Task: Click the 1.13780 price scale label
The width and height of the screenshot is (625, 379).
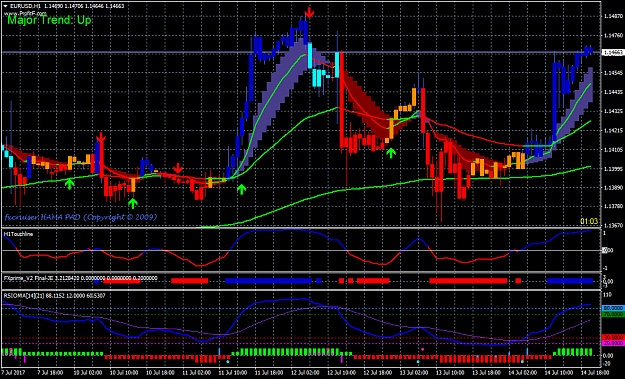Action: [x=613, y=206]
